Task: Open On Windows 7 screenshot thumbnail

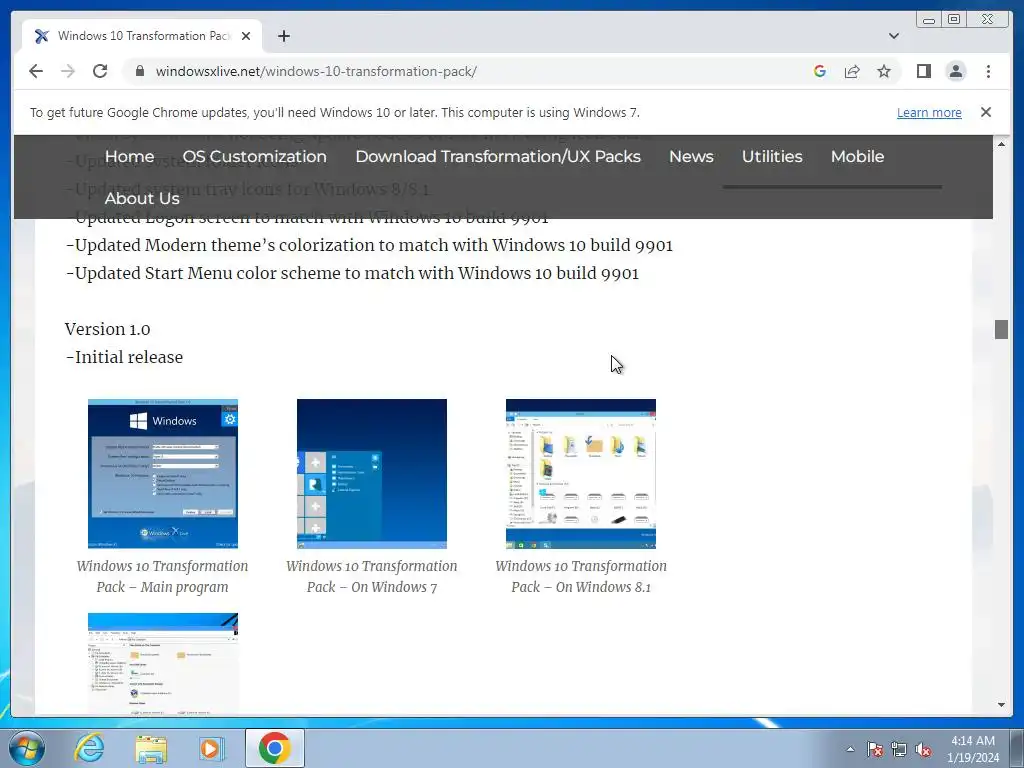Action: (x=372, y=473)
